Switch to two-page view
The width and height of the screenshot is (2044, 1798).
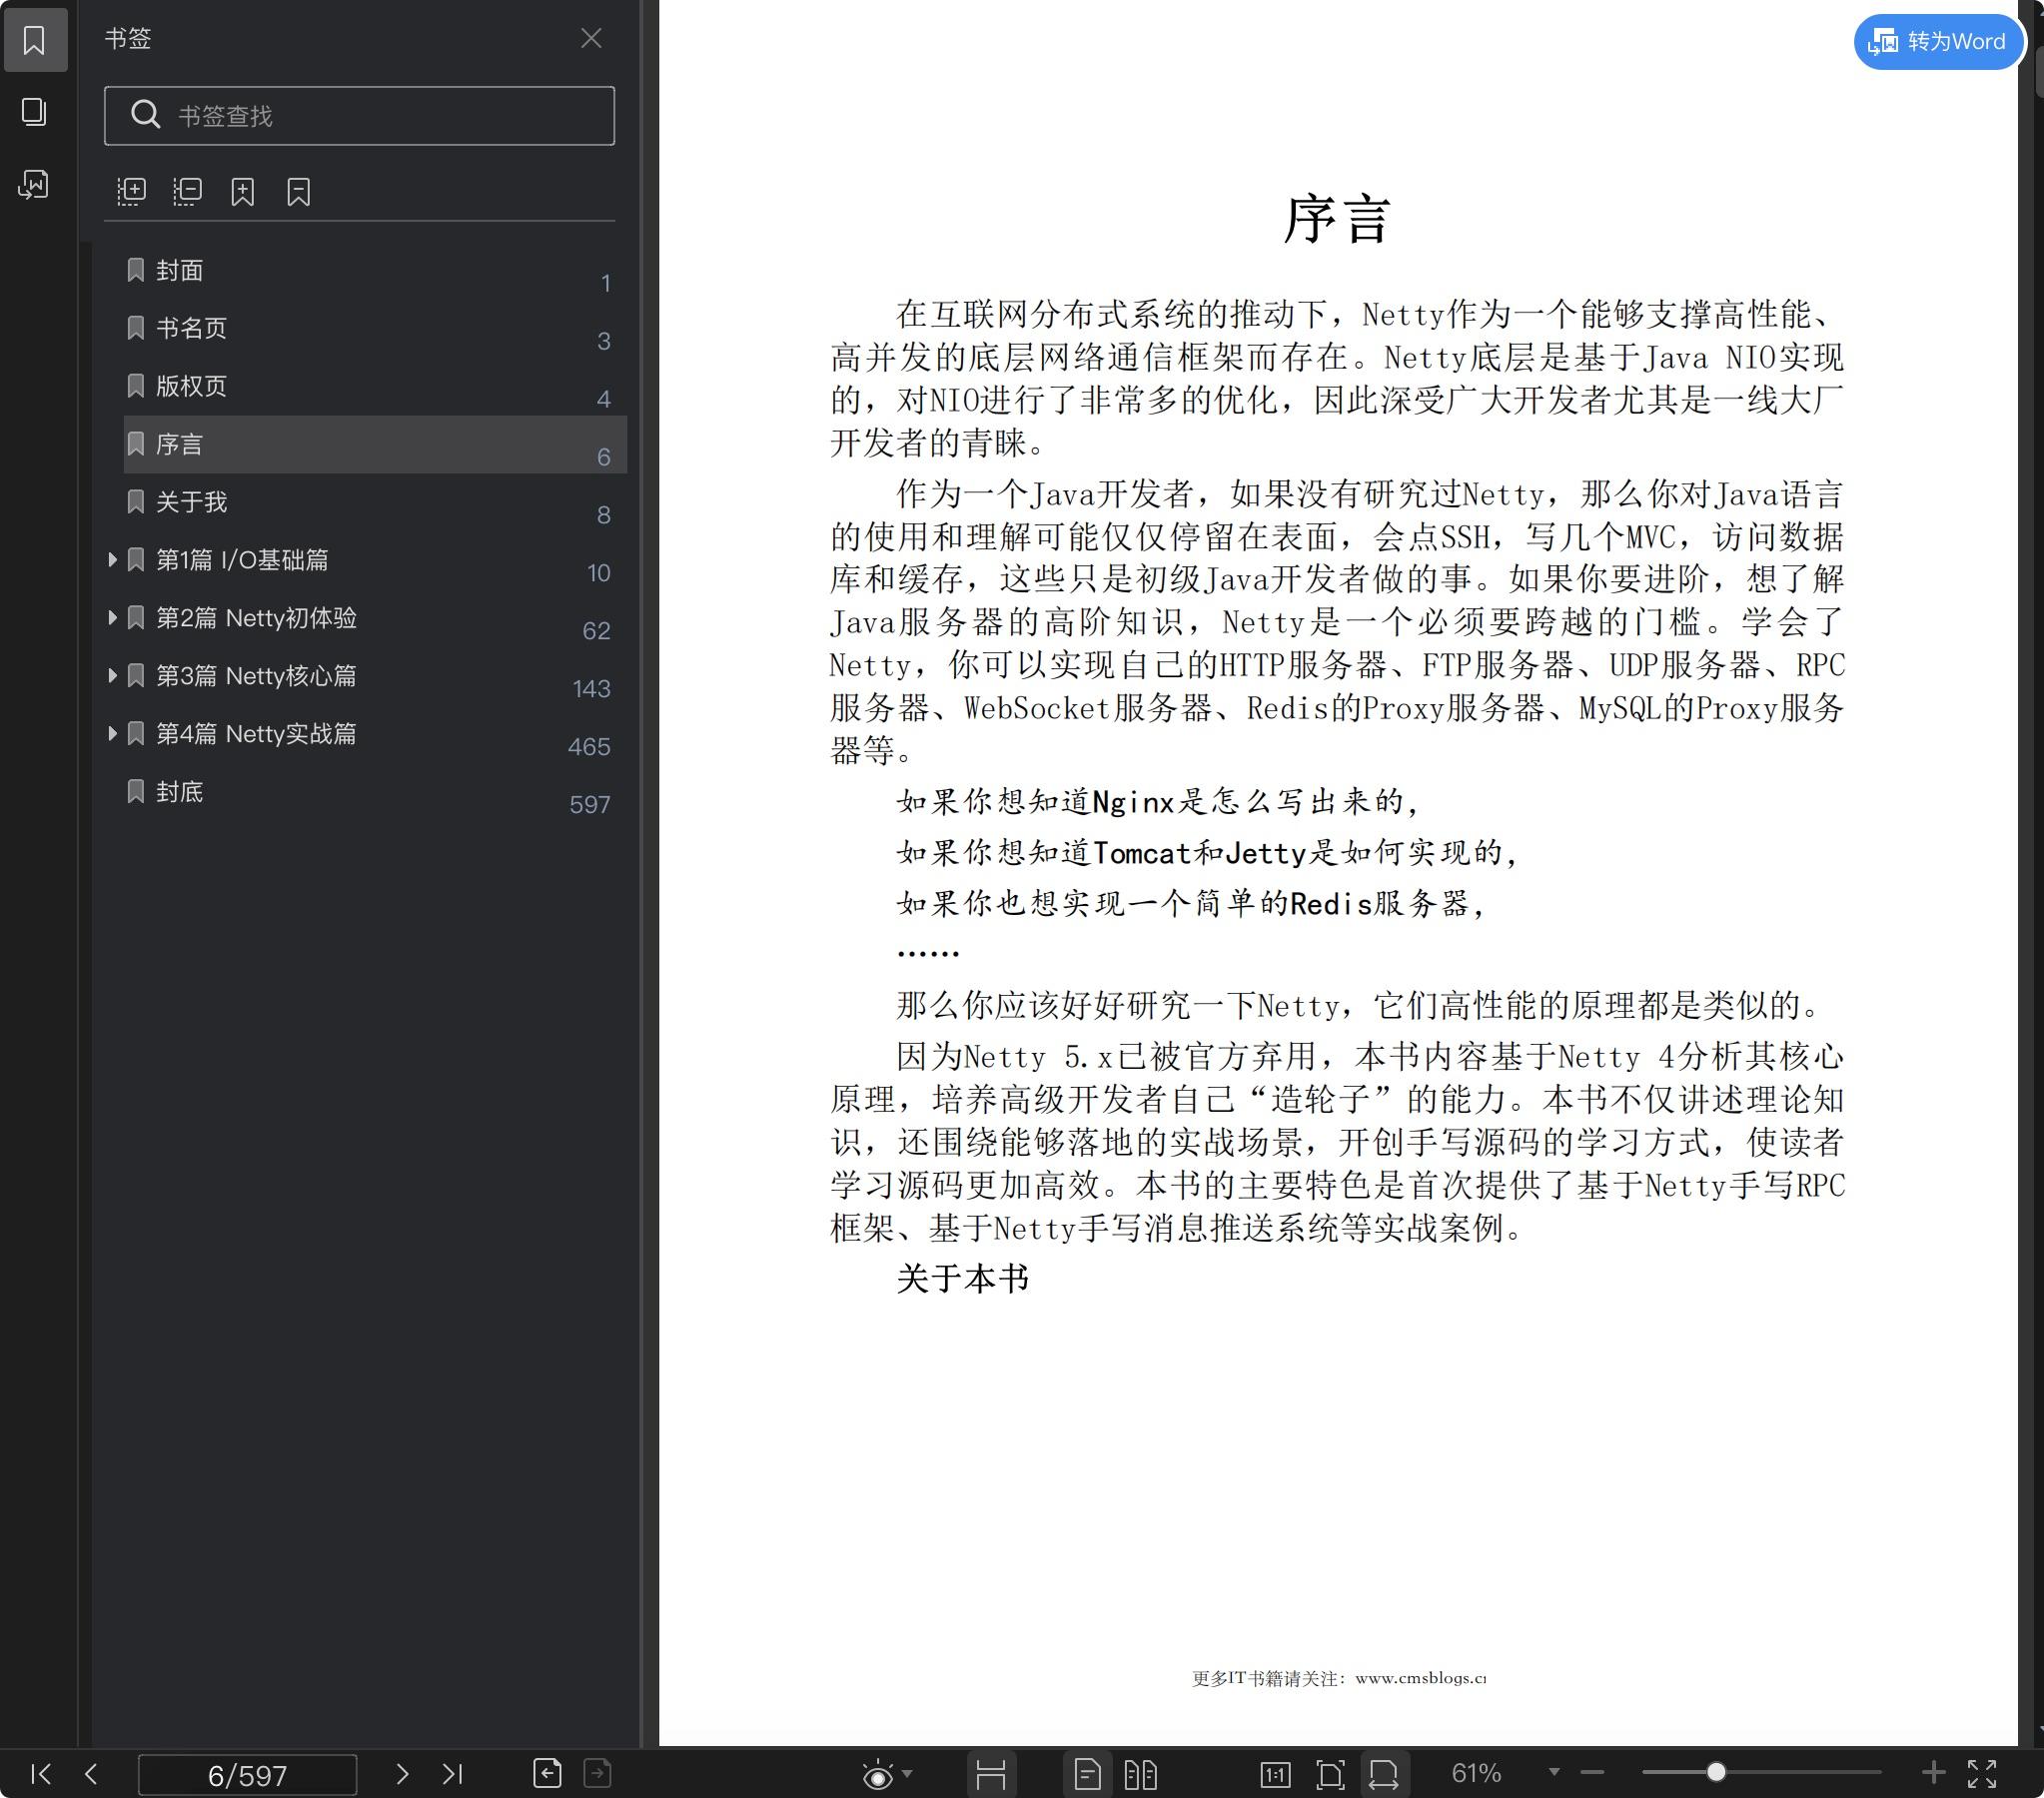[x=1140, y=1775]
